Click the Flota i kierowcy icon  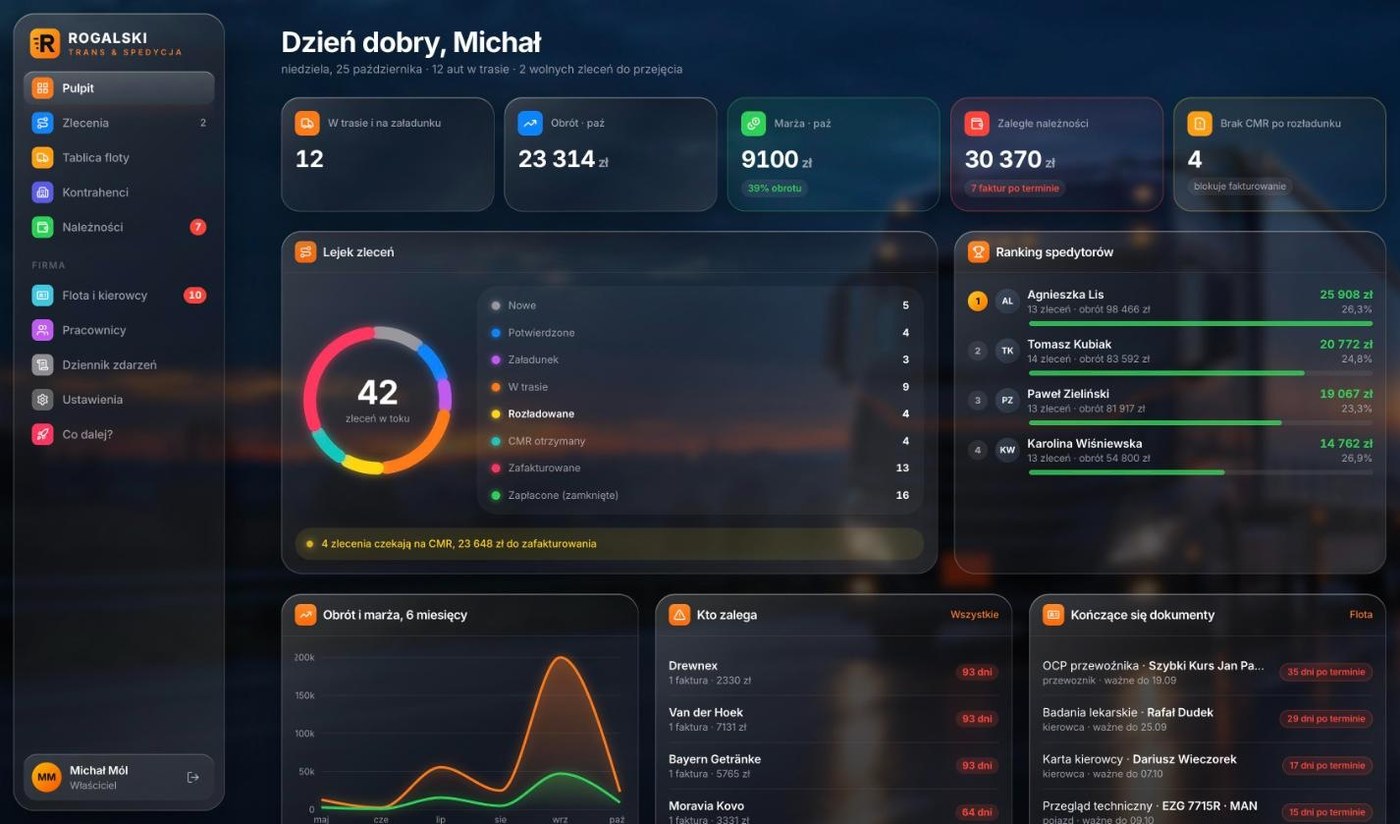click(42, 295)
